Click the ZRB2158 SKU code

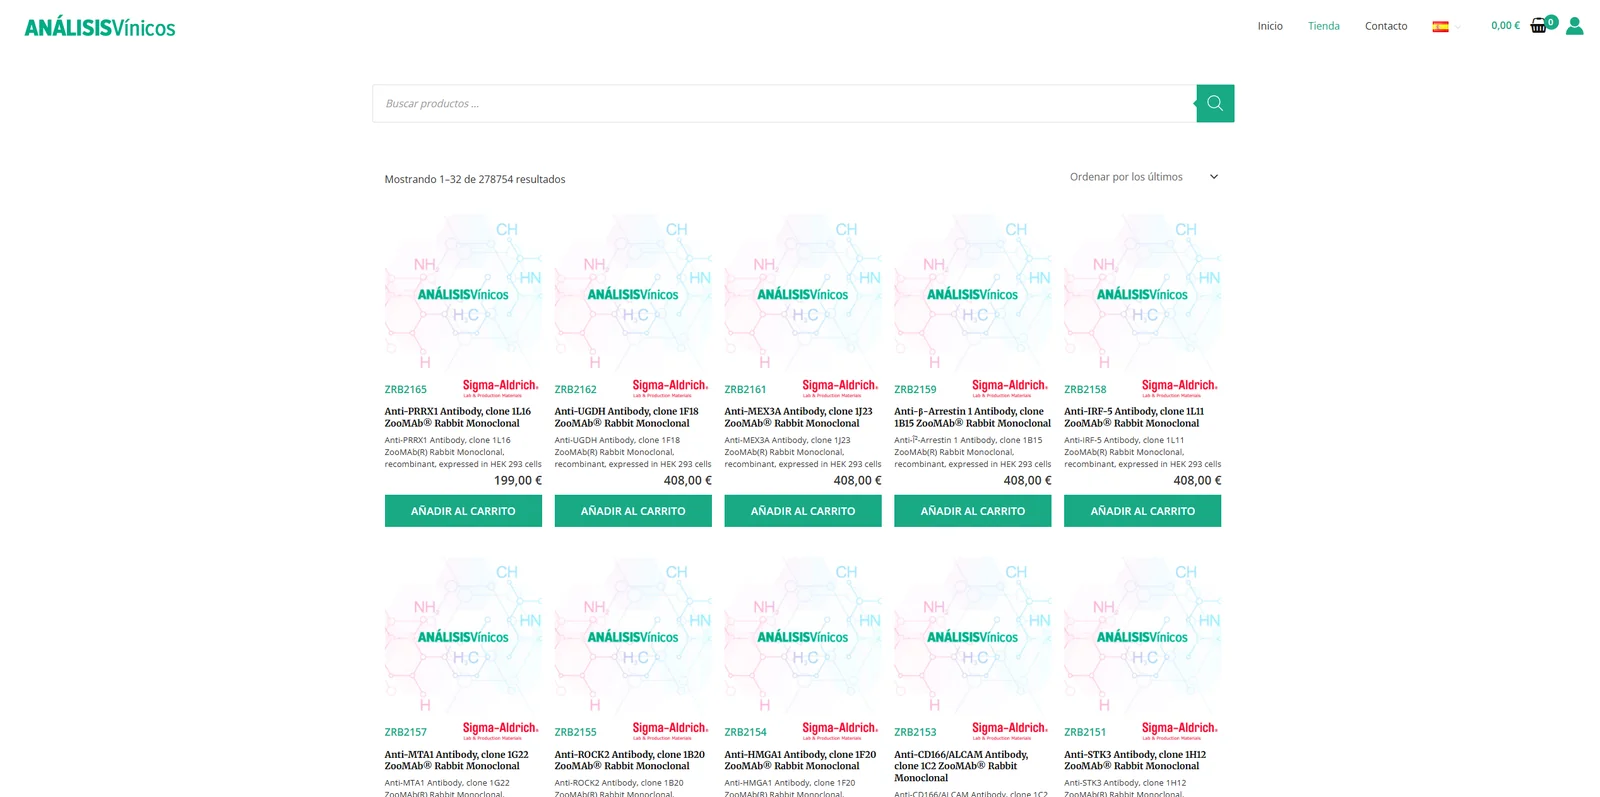(1086, 390)
